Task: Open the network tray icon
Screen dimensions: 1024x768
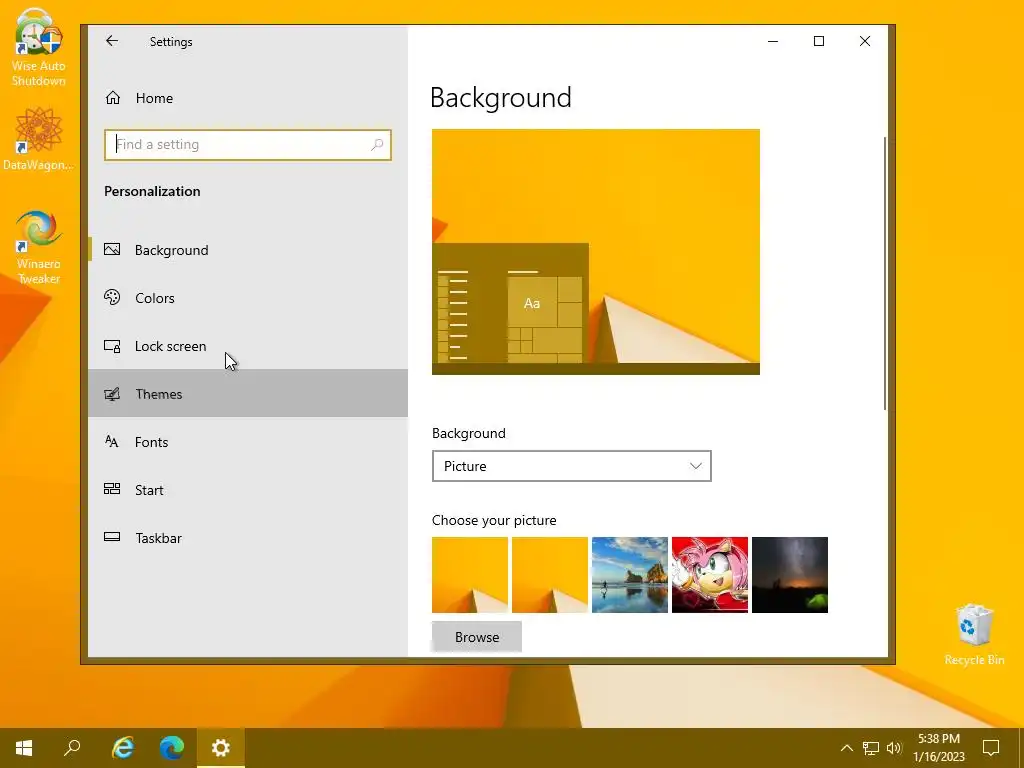Action: [x=871, y=748]
